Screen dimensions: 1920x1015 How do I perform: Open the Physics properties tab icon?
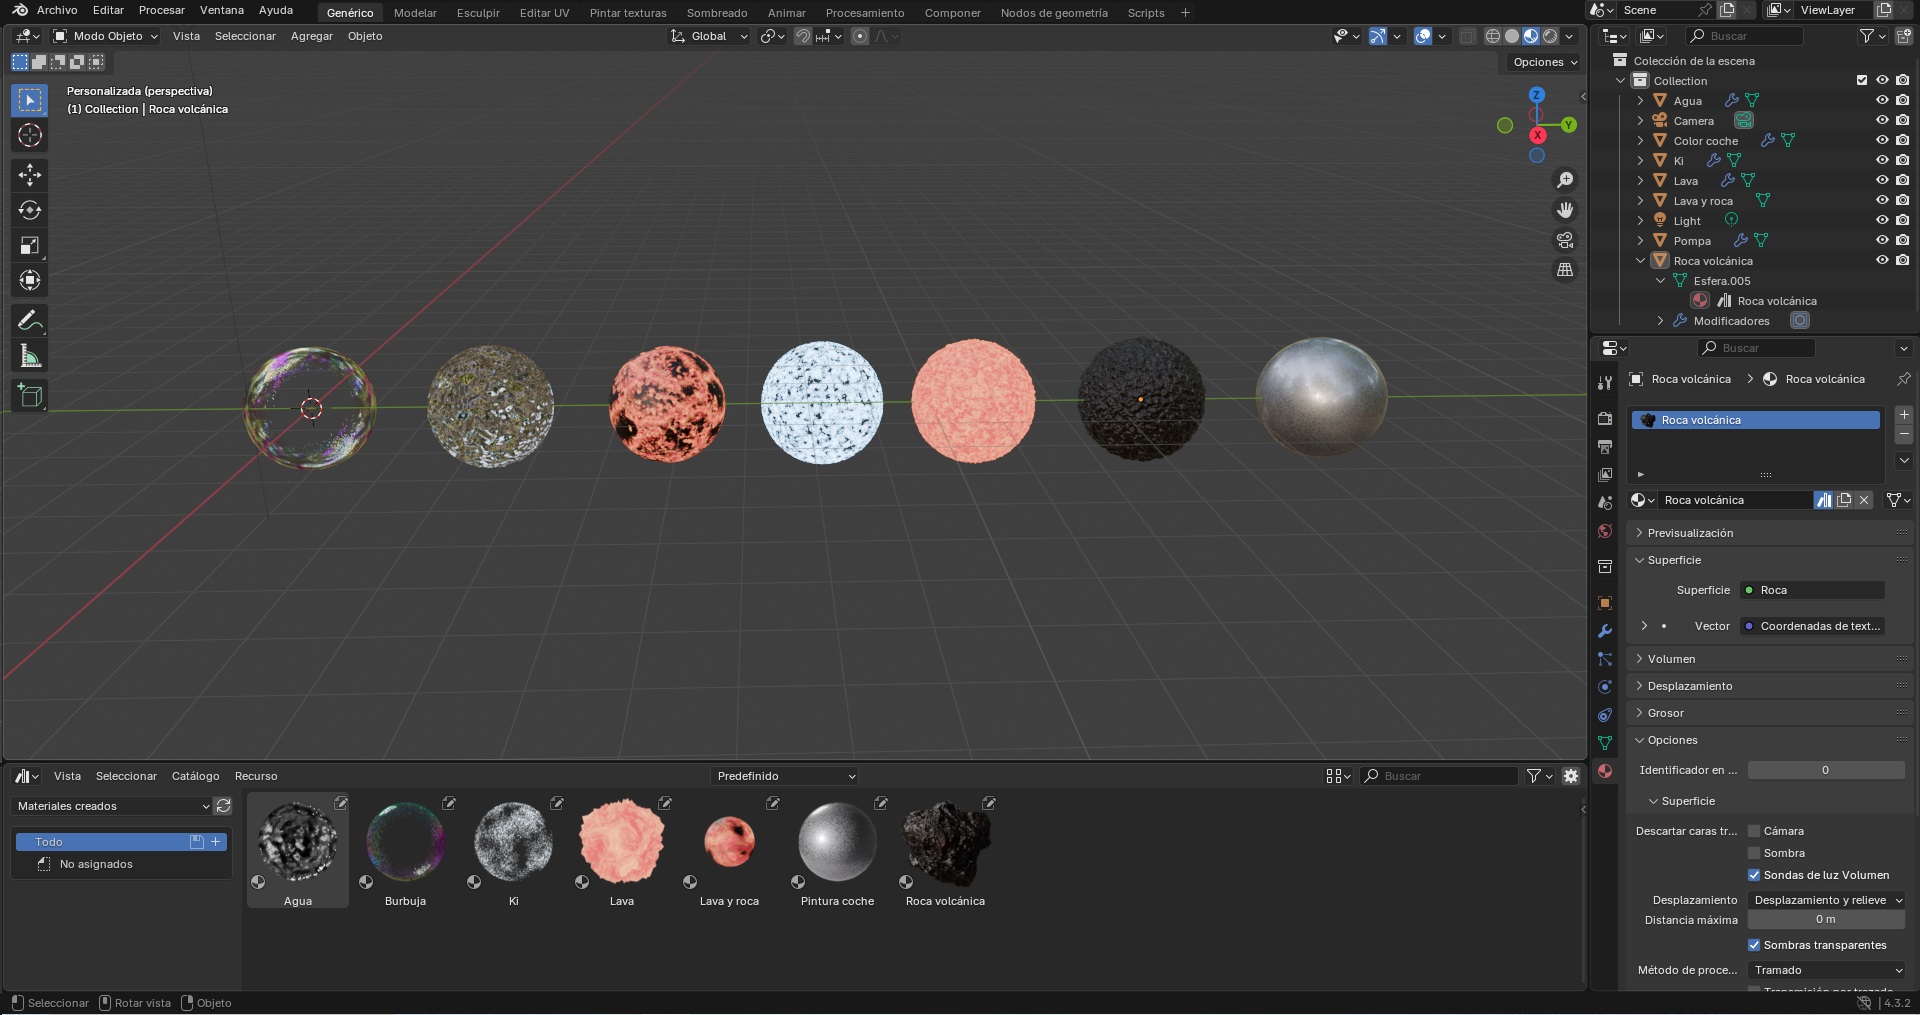(x=1605, y=687)
